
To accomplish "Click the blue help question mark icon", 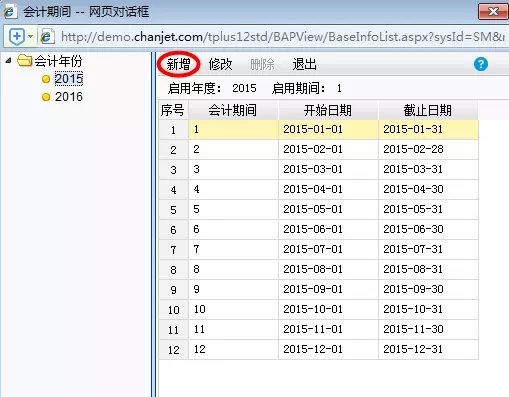I will pos(481,64).
